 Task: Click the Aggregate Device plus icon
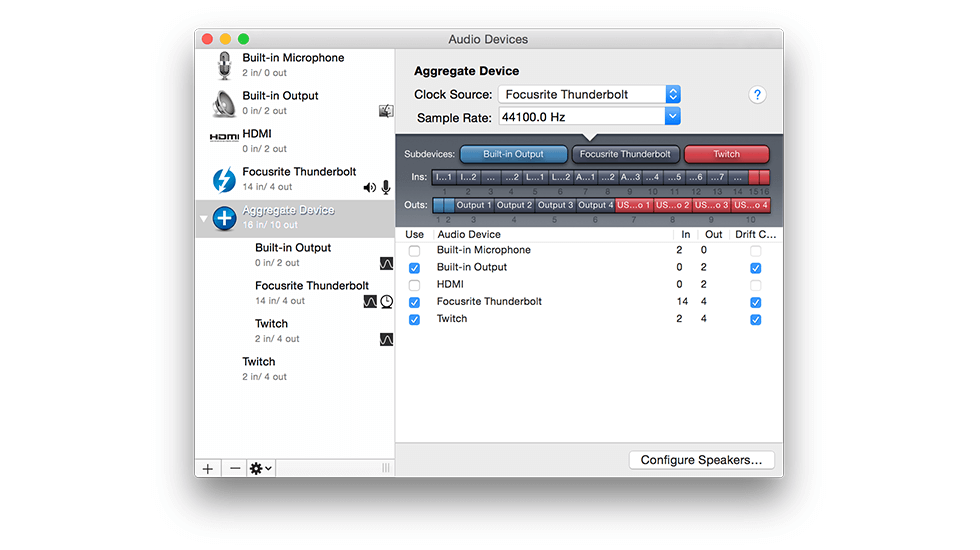click(x=224, y=218)
